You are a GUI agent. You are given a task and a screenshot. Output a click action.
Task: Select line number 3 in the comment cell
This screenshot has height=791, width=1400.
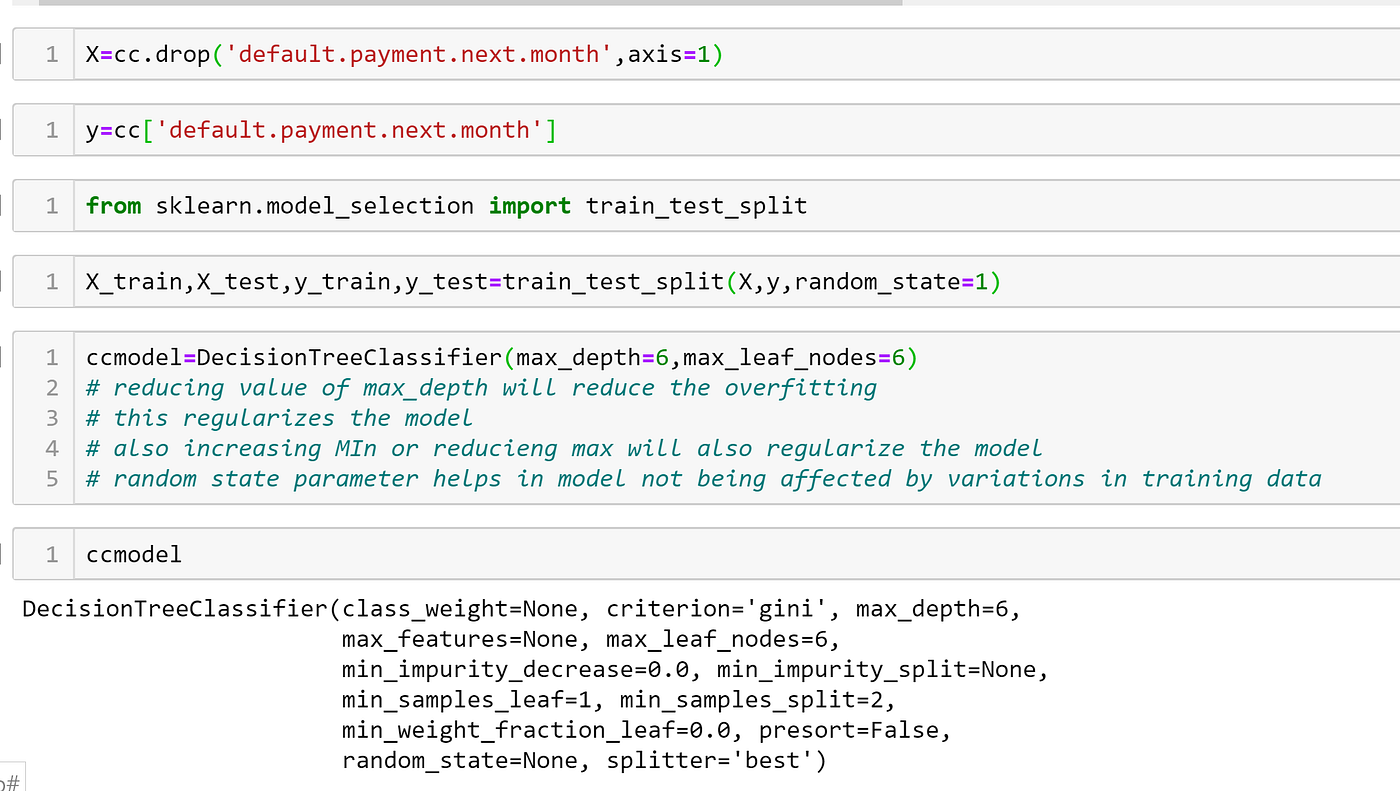[x=51, y=417]
